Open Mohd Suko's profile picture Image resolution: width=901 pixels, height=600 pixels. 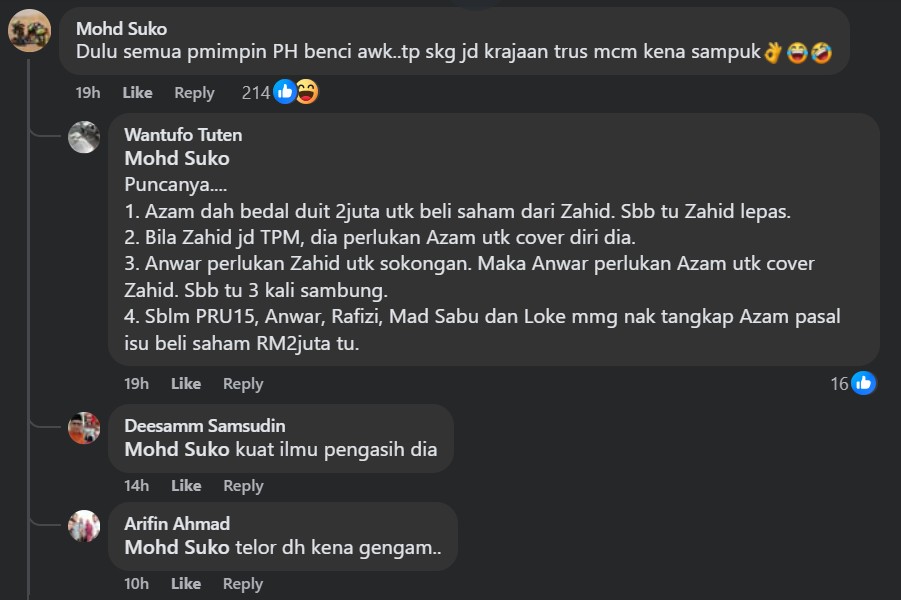coord(30,30)
